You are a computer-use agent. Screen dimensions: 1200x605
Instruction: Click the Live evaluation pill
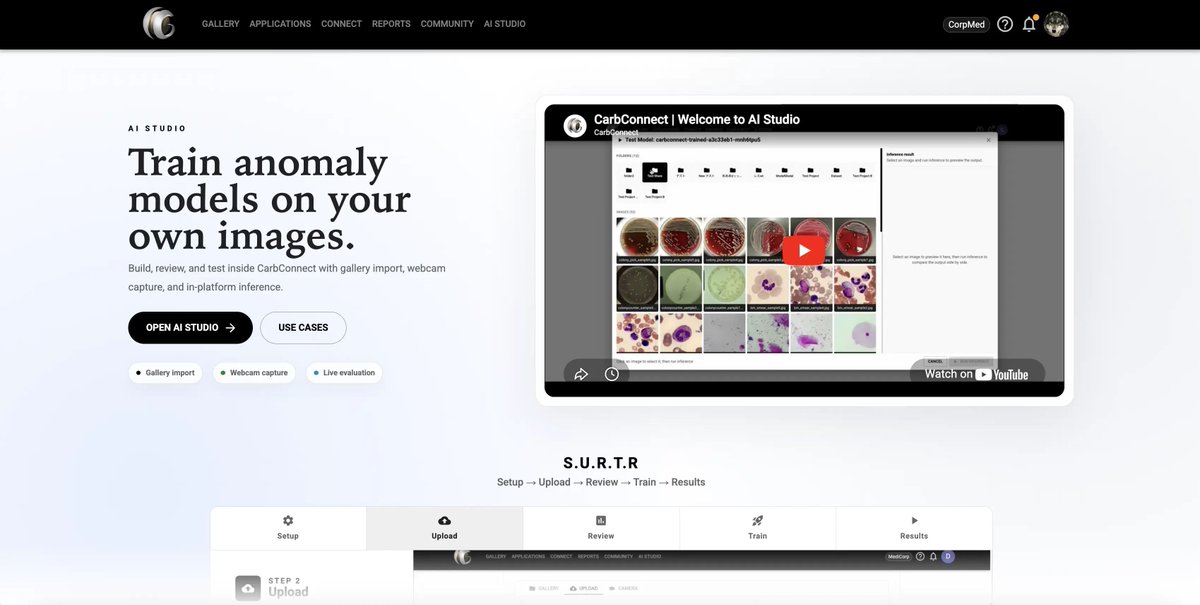pyautogui.click(x=344, y=373)
